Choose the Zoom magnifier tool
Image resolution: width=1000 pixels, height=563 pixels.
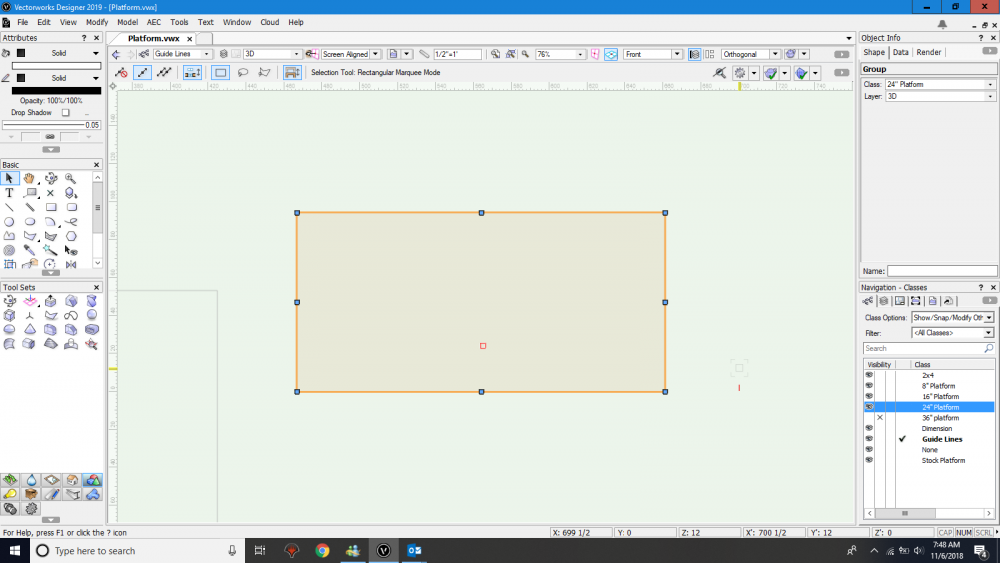pos(70,178)
